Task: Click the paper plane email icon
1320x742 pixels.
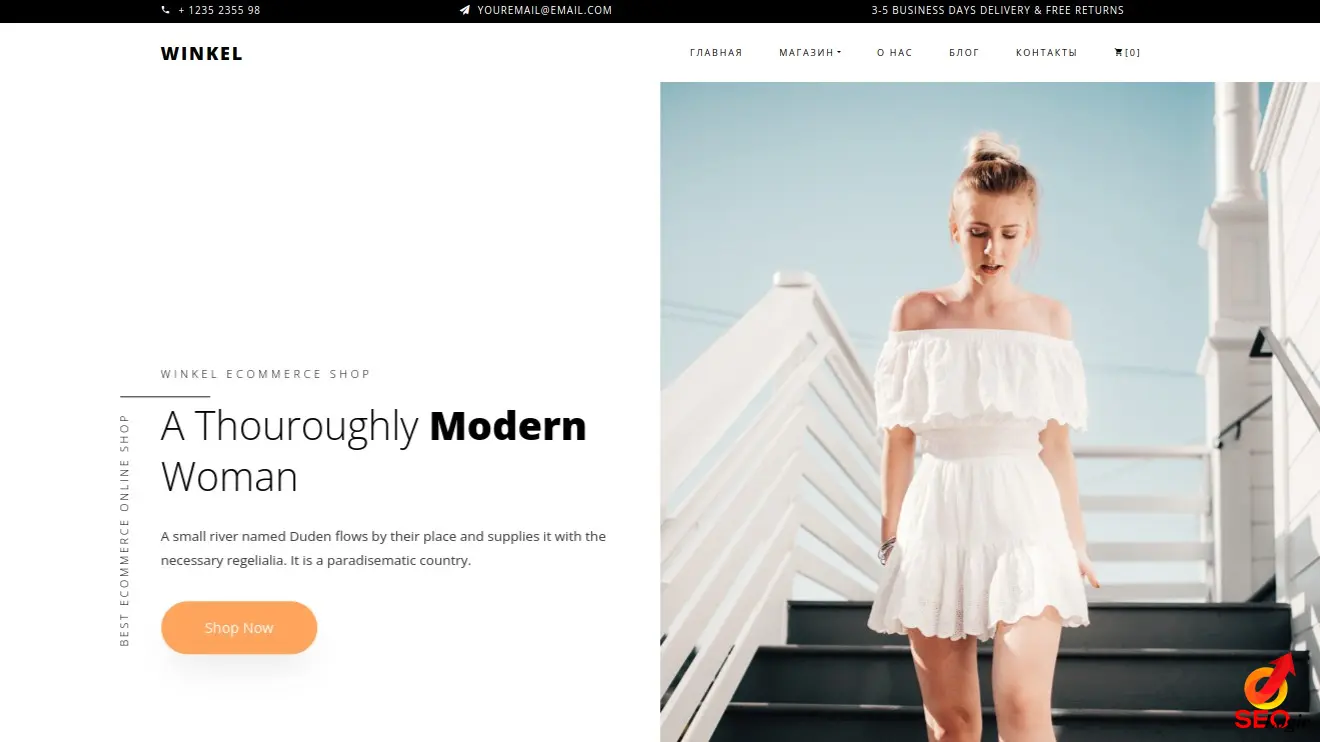Action: click(465, 10)
